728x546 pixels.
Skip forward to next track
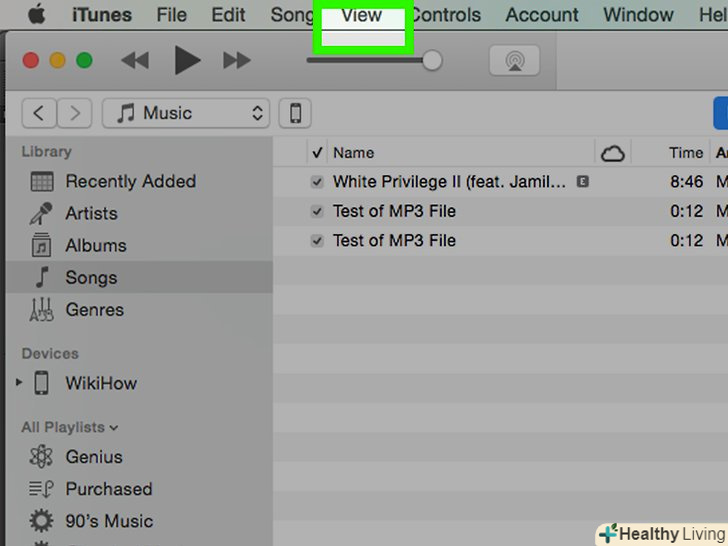click(x=237, y=60)
